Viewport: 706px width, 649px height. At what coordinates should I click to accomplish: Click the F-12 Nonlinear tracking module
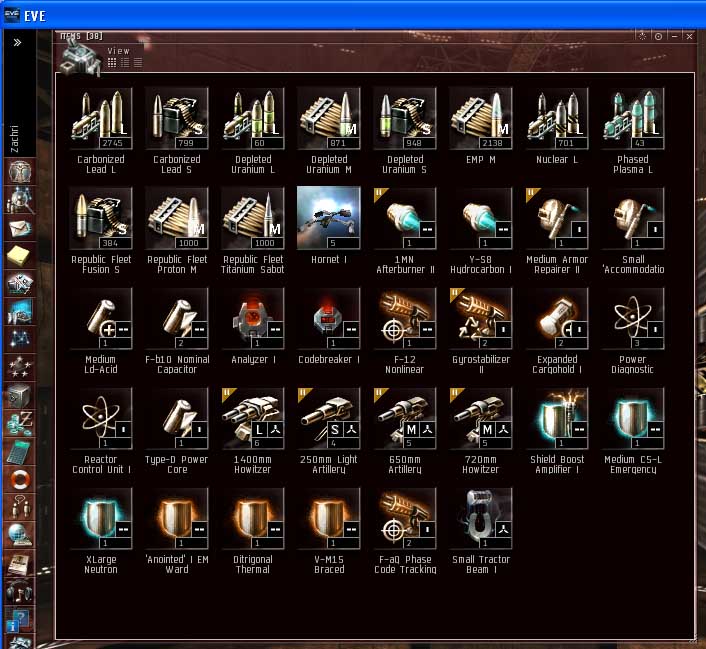(405, 318)
